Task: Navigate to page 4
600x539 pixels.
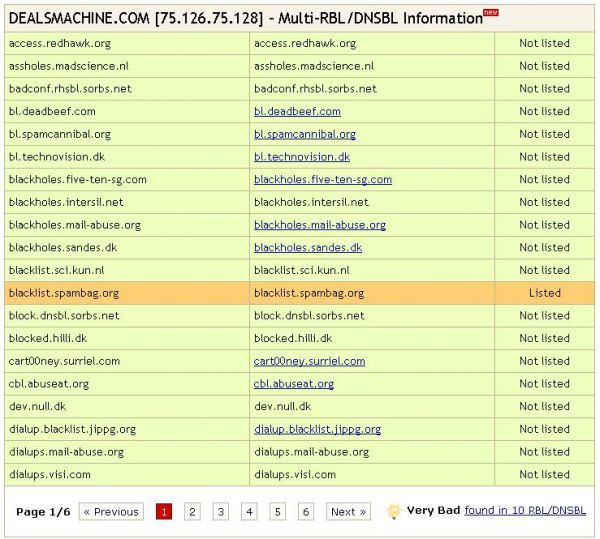Action: [249, 512]
